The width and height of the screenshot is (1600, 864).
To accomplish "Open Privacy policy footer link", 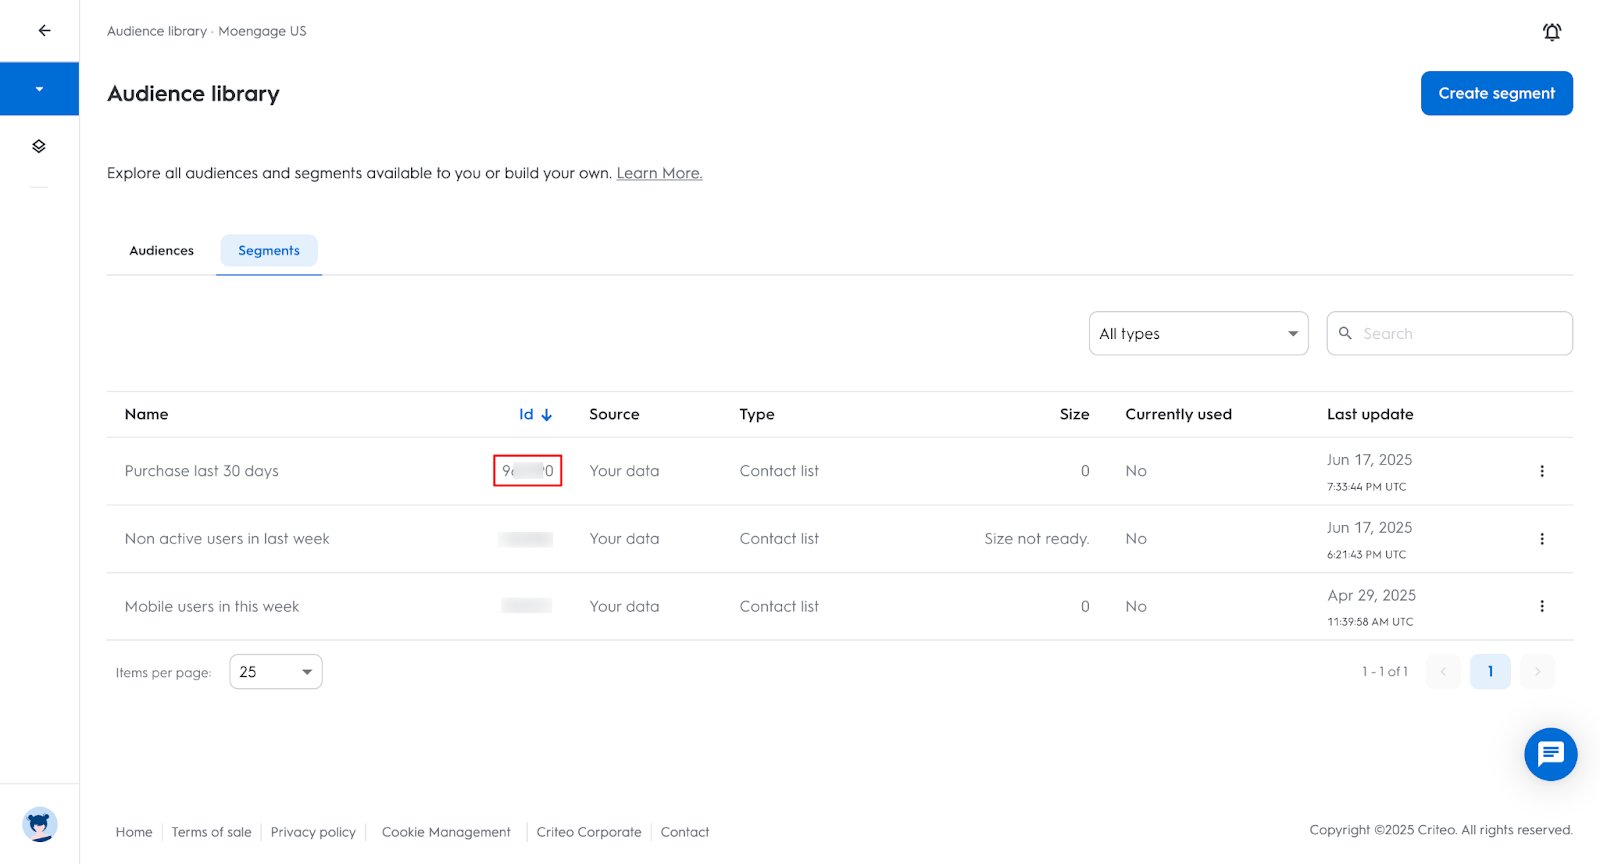I will click(313, 832).
